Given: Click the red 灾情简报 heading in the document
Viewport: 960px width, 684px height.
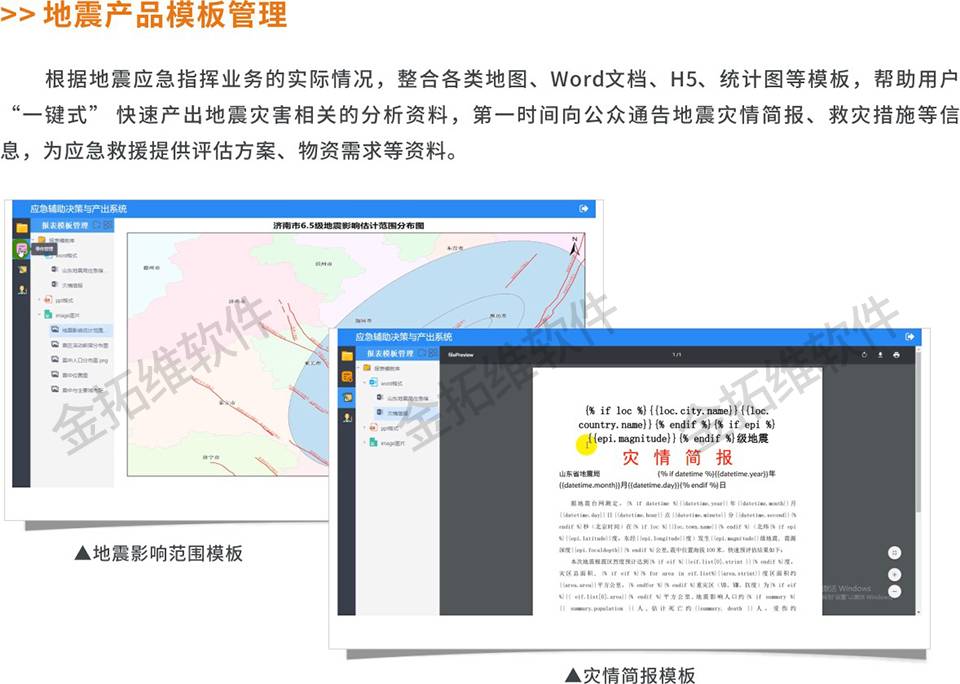Looking at the screenshot, I should tap(677, 457).
